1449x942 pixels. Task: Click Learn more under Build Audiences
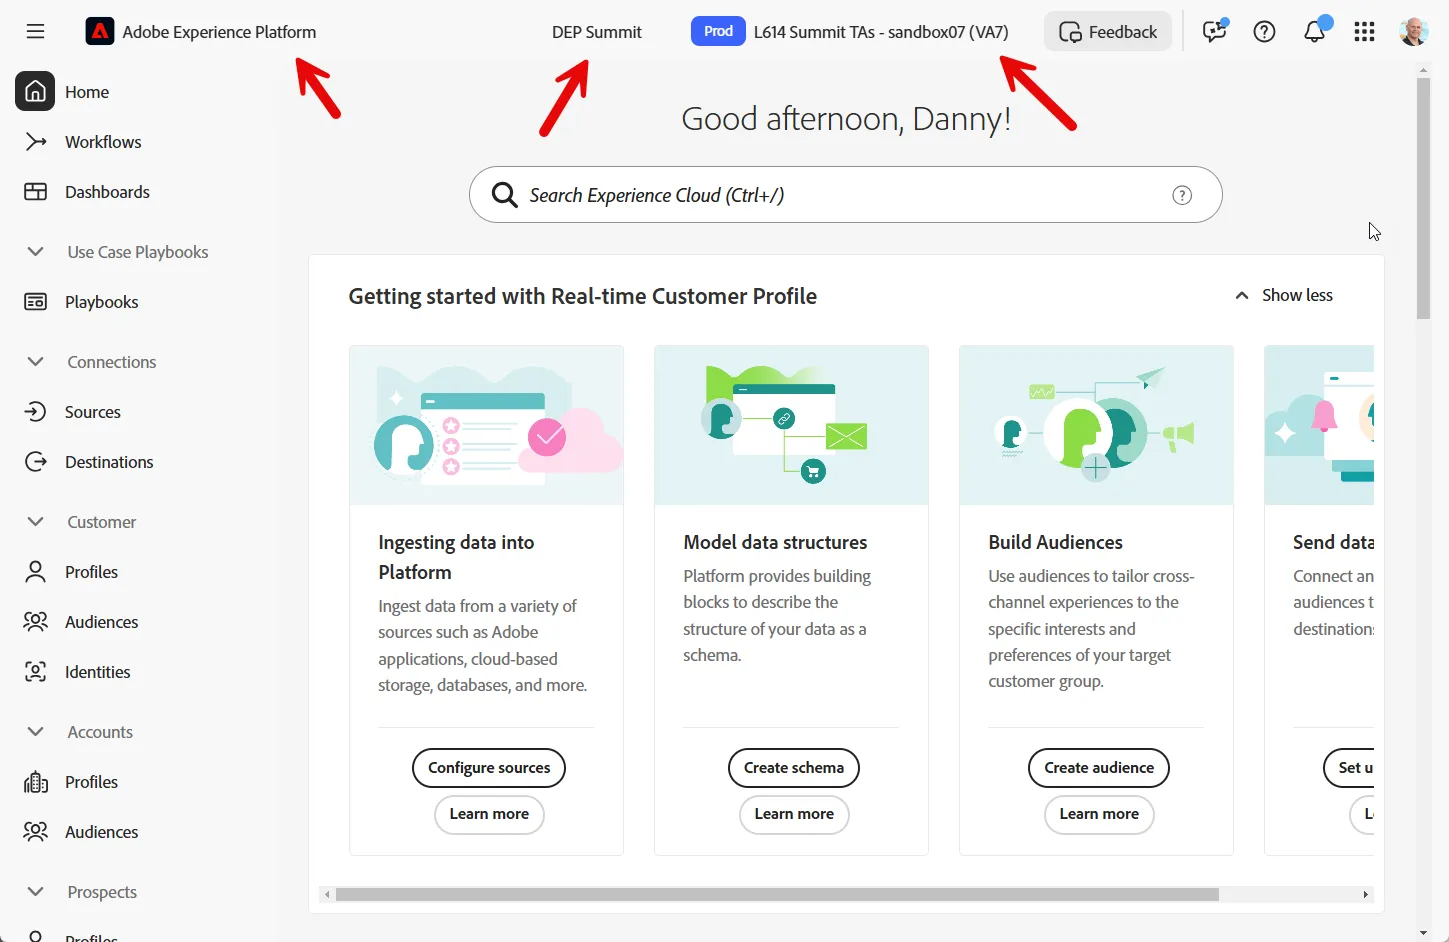1099,814
